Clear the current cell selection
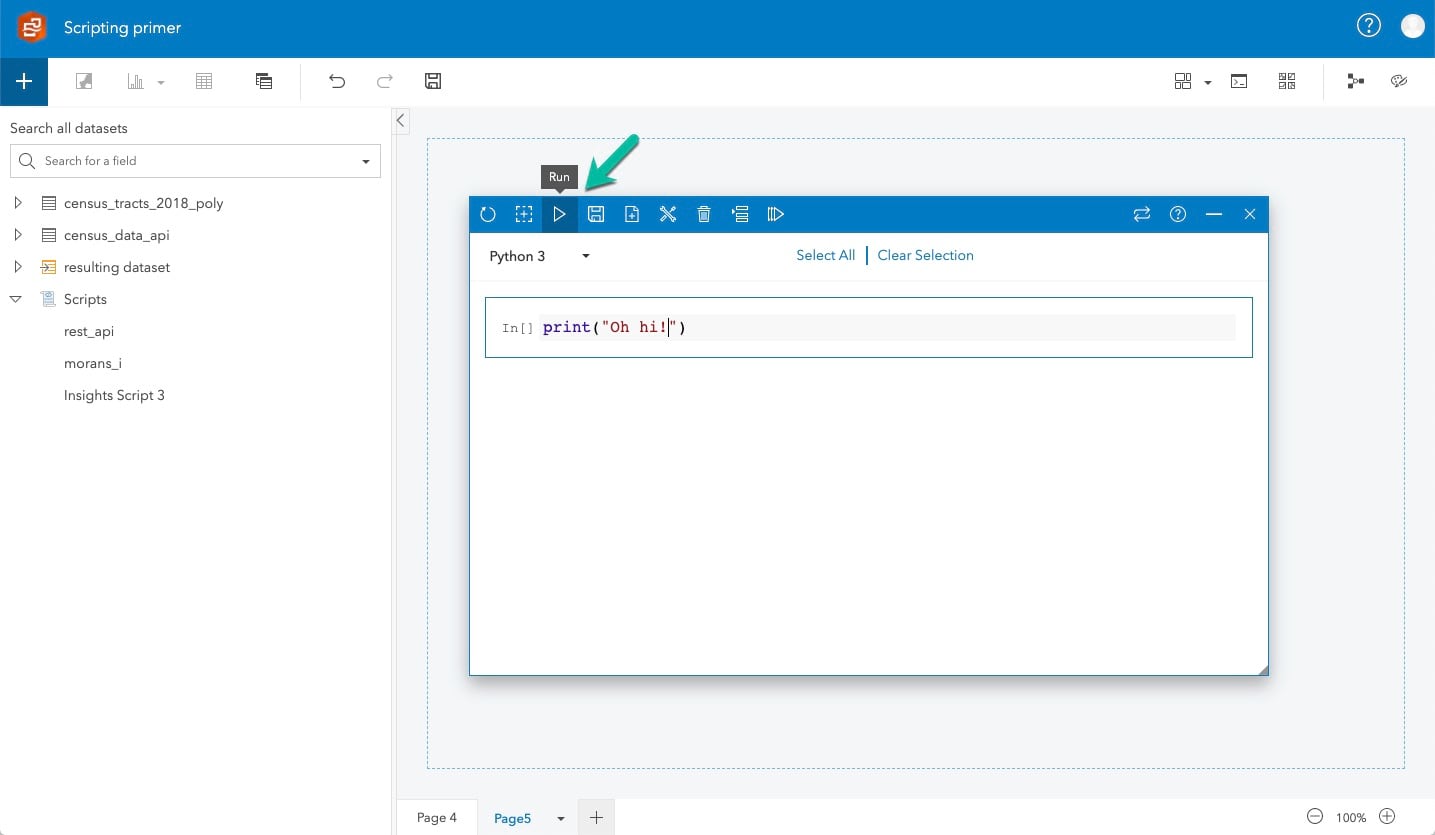Image resolution: width=1435 pixels, height=835 pixels. 924,255
